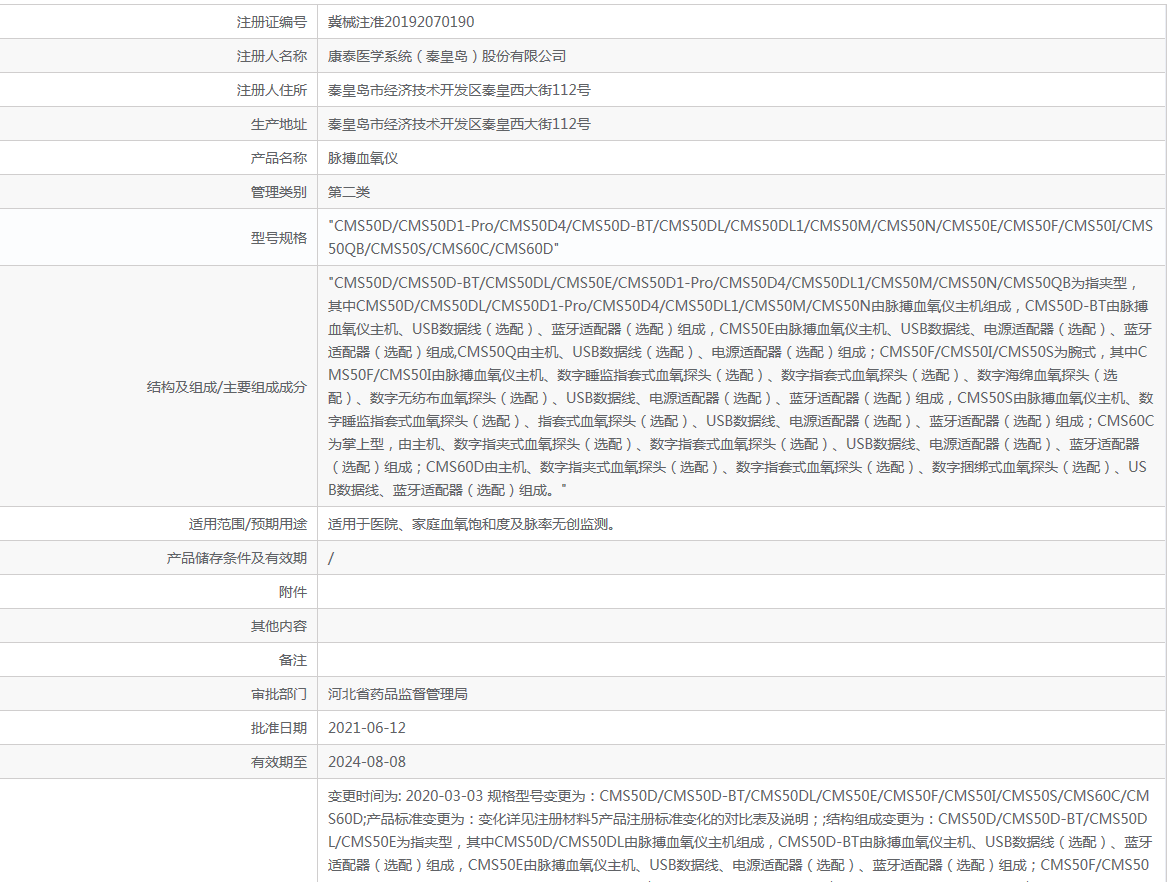This screenshot has width=1167, height=882.
Task: Click the '产品名称' row label
Action: [279, 159]
